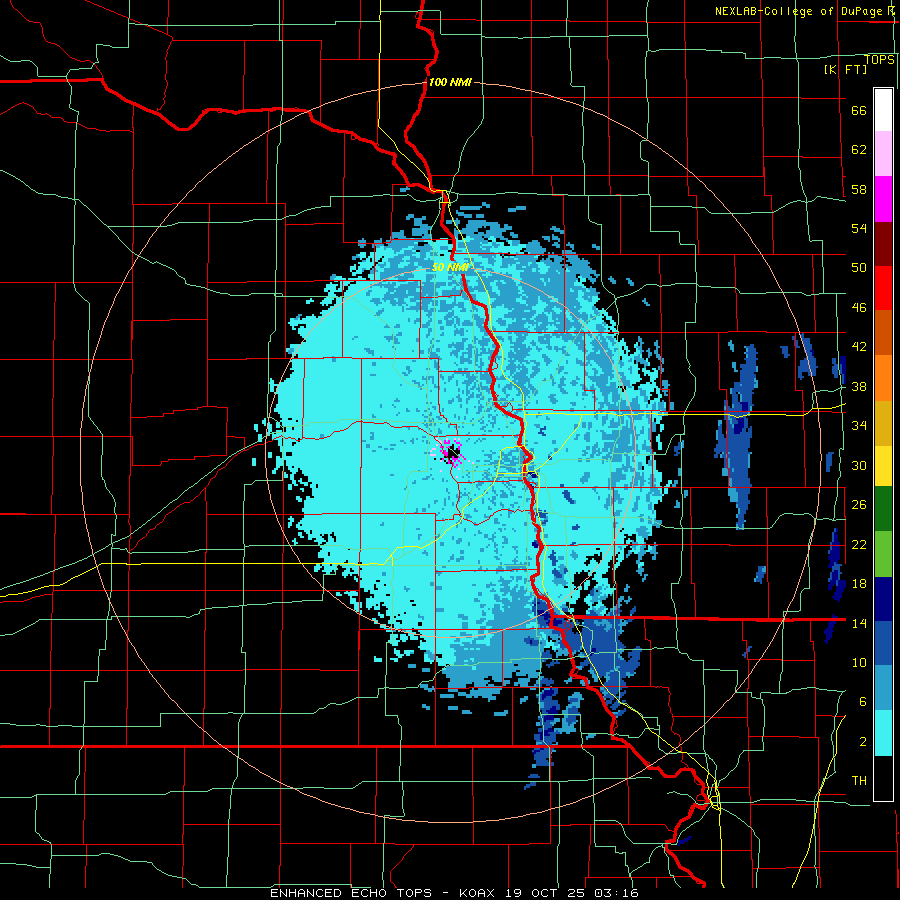The height and width of the screenshot is (900, 900).
Task: Click the black TH legend swatch
Action: (x=883, y=778)
